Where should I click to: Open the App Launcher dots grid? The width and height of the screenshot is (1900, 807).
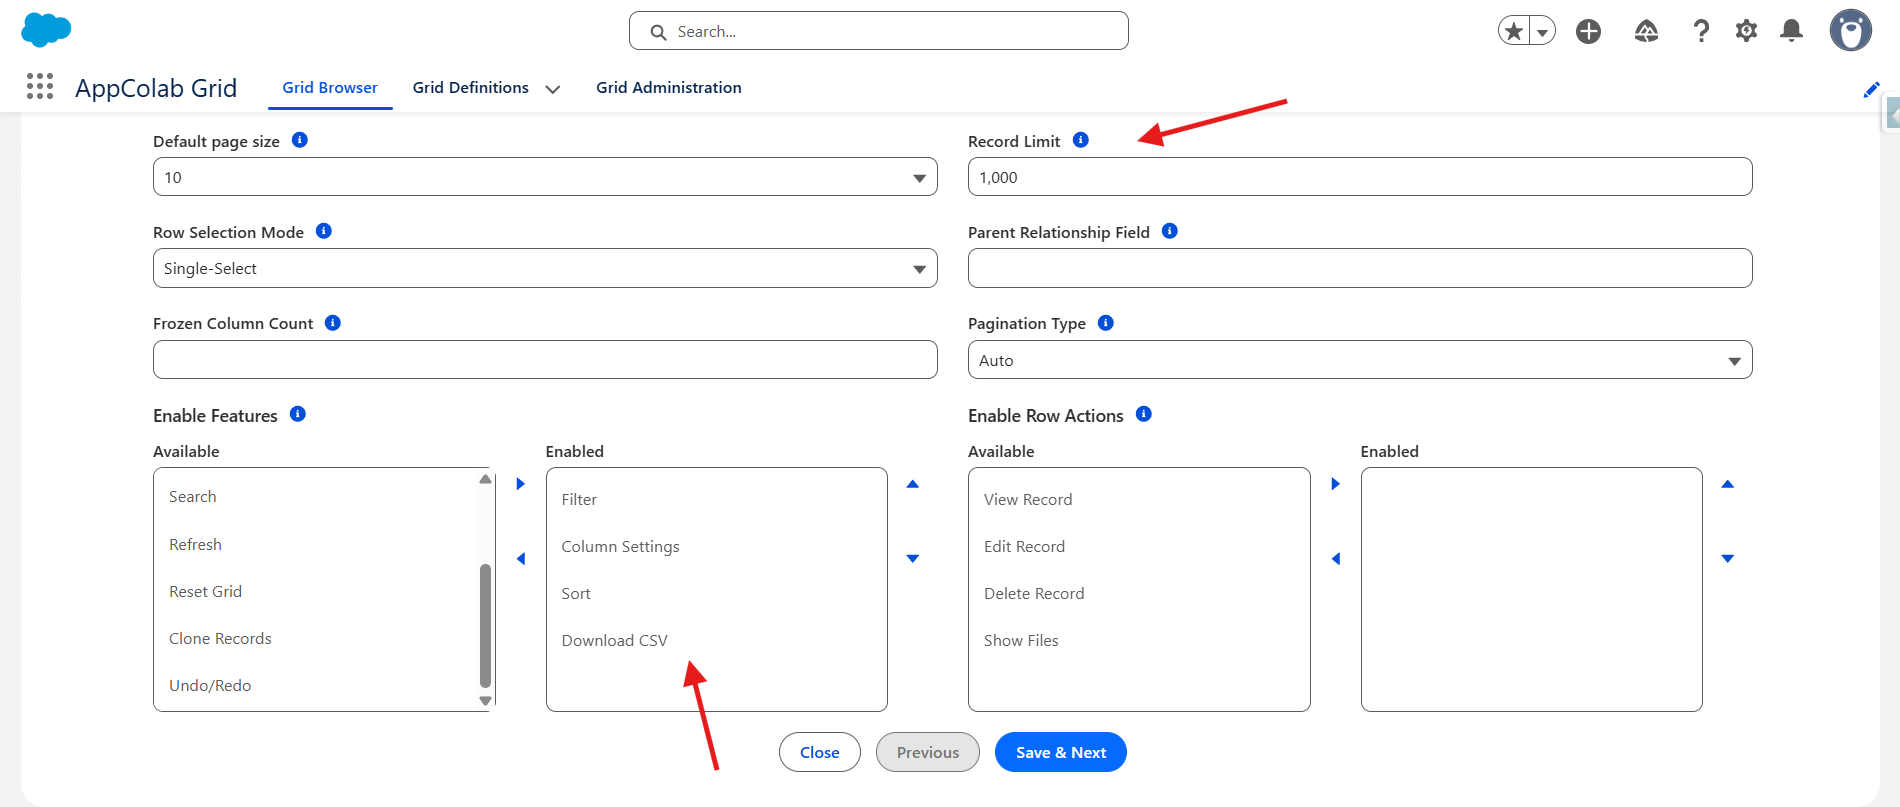point(40,87)
